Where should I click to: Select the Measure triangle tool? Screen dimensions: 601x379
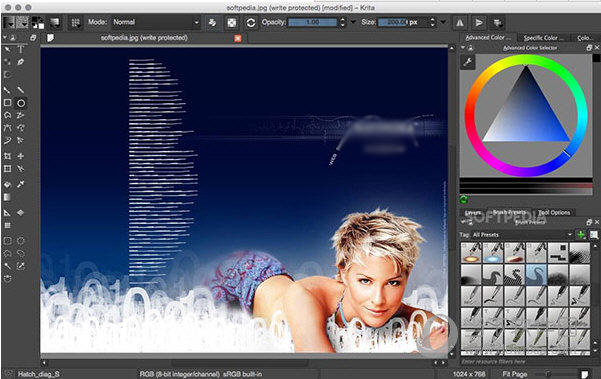pos(7,213)
